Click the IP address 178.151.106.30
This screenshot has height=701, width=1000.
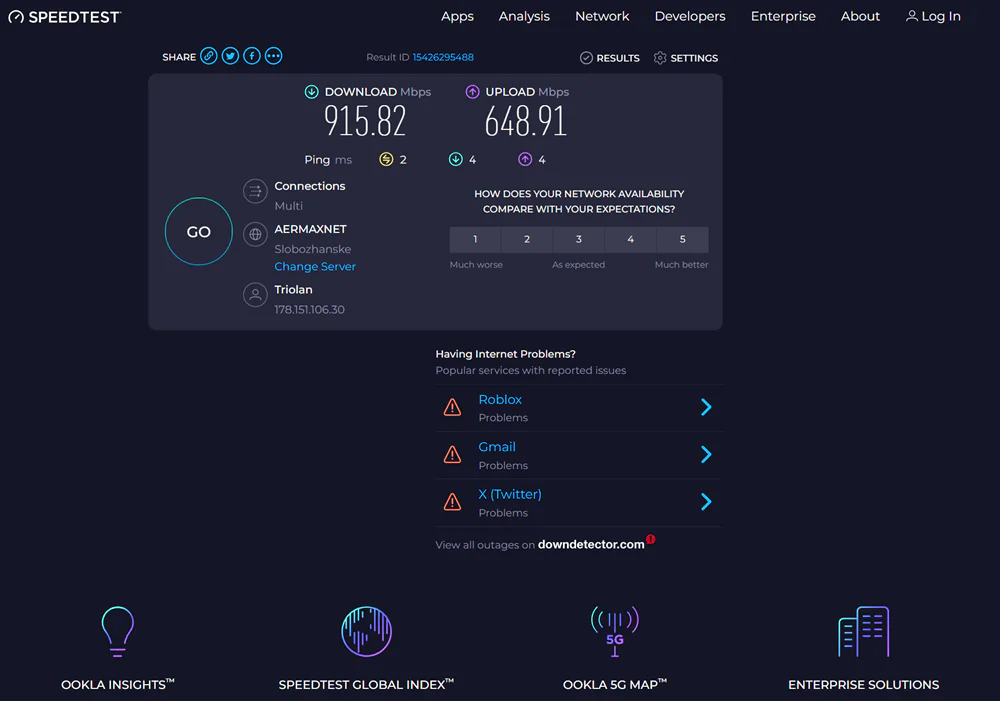(x=309, y=309)
